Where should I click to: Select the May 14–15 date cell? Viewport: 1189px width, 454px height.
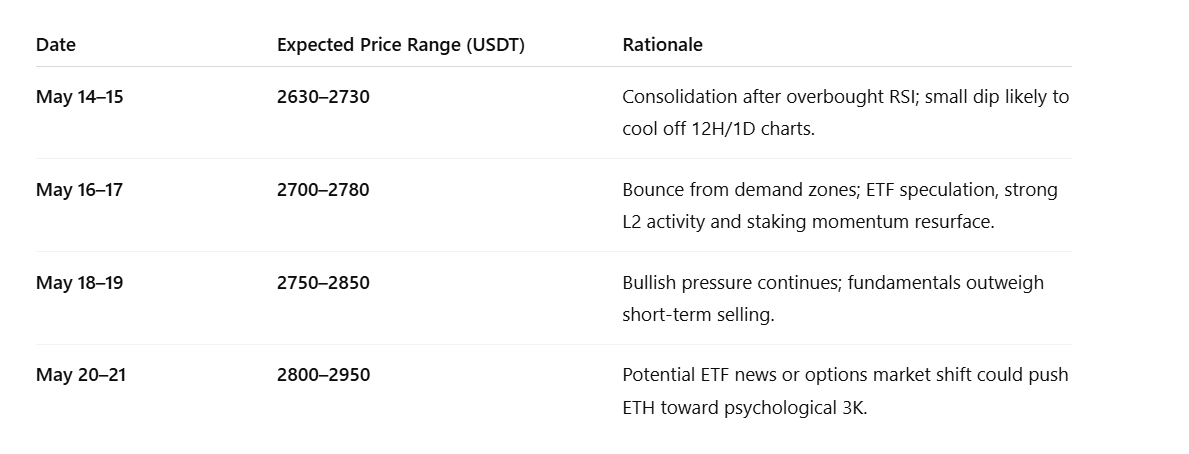pos(80,97)
